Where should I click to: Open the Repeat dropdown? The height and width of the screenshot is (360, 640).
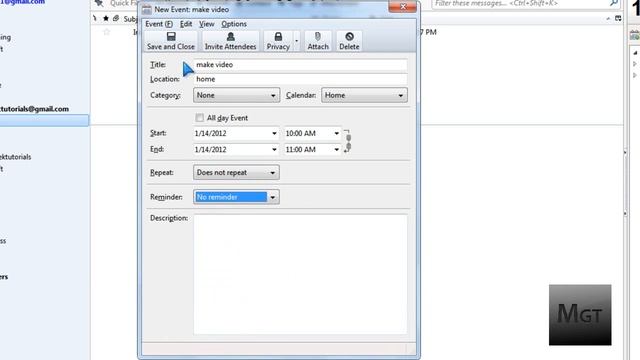(x=236, y=173)
